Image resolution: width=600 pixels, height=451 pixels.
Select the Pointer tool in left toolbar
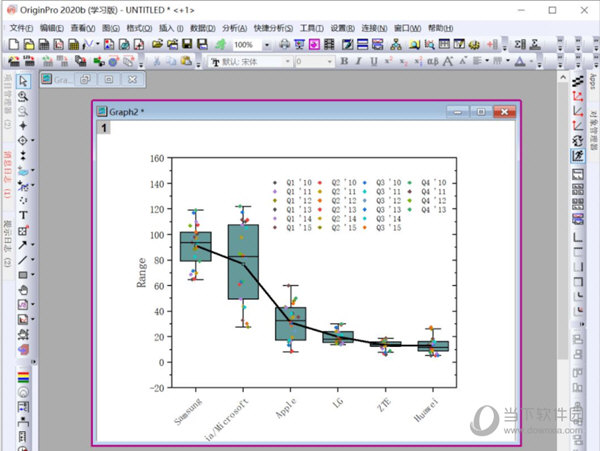[x=23, y=82]
